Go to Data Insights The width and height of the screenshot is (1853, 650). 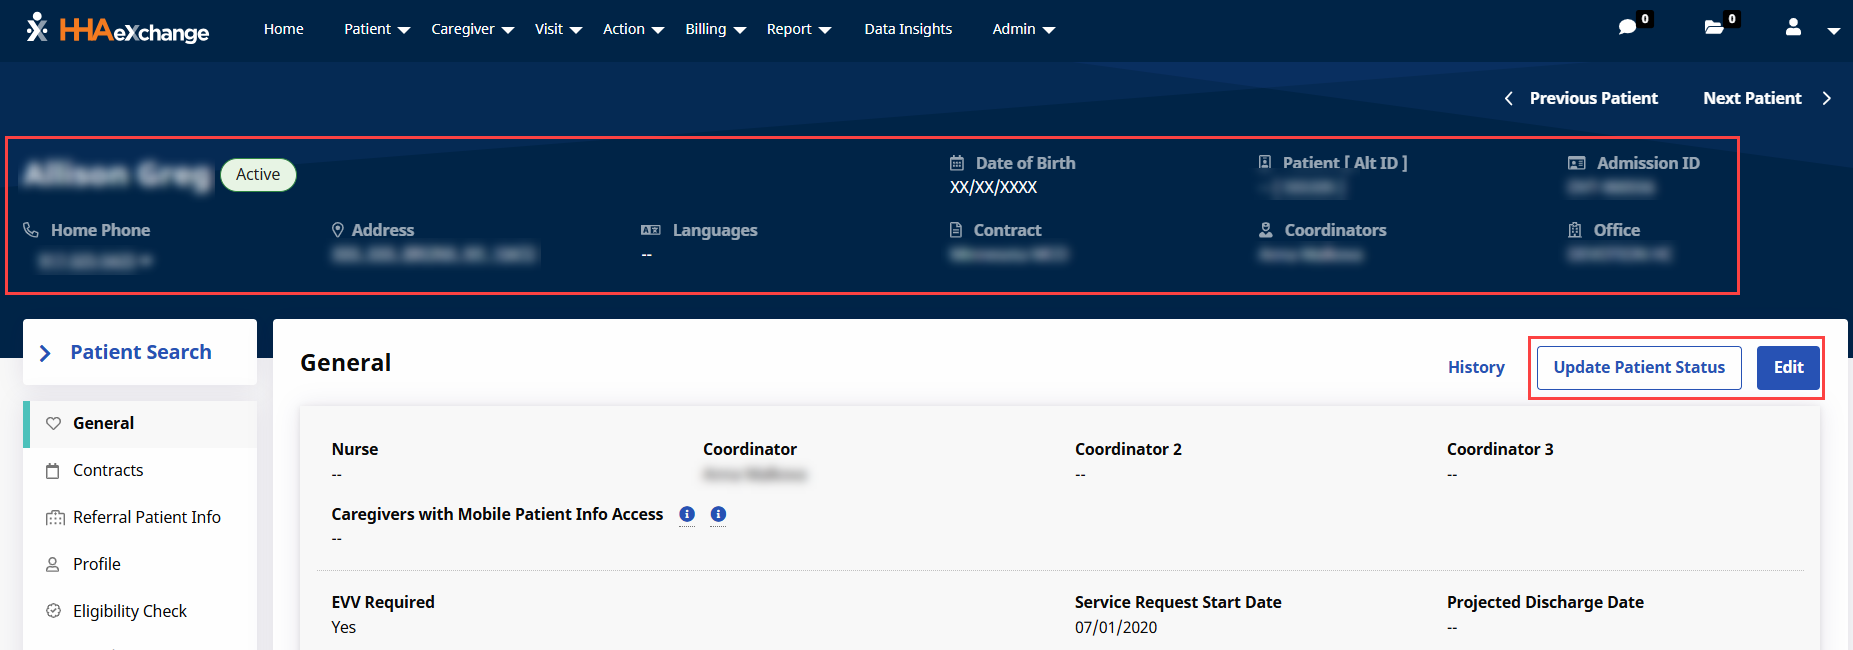point(908,29)
